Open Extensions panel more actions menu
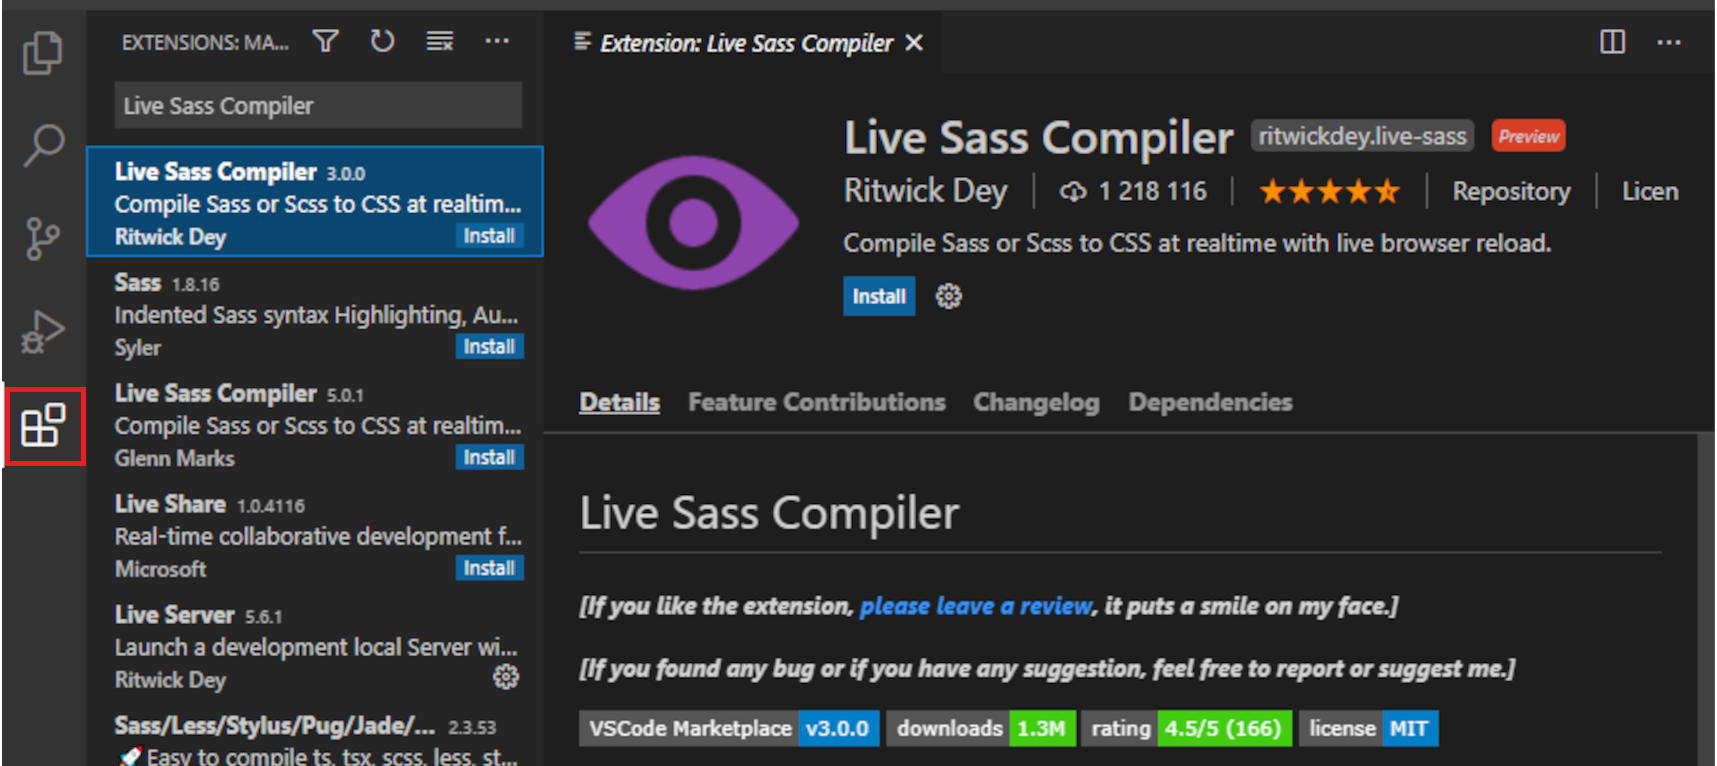This screenshot has height=766, width=1717. [497, 41]
